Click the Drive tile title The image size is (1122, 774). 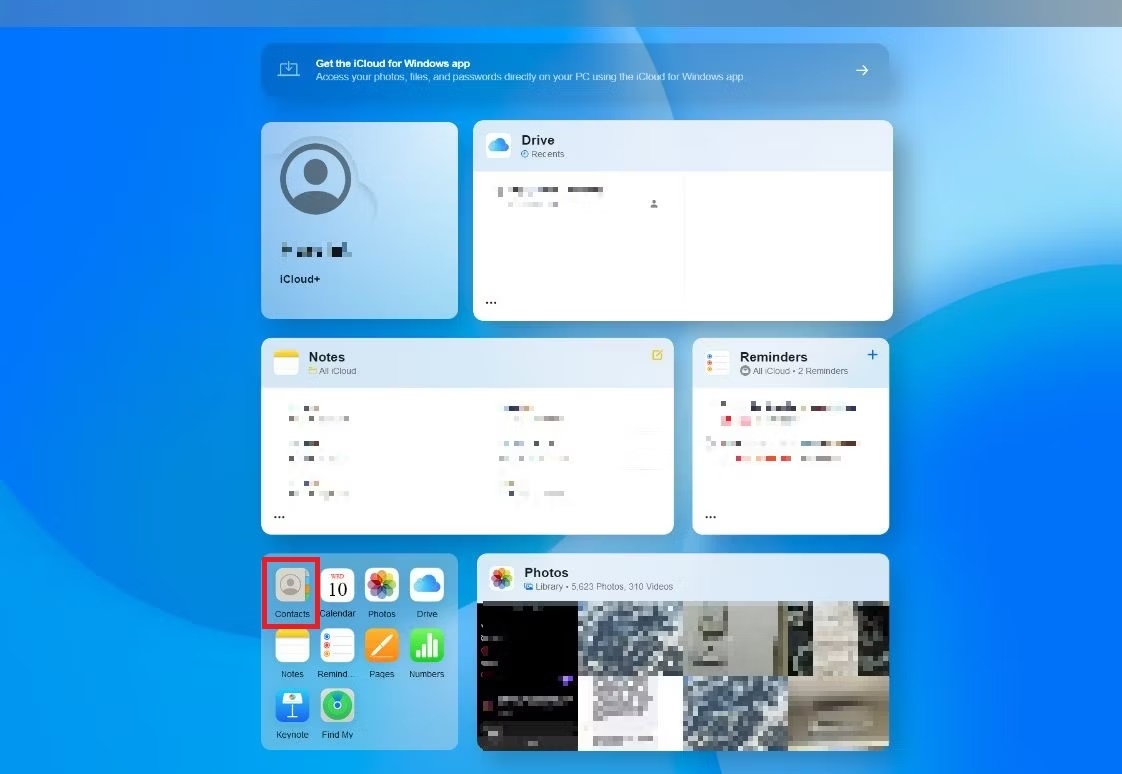(537, 140)
